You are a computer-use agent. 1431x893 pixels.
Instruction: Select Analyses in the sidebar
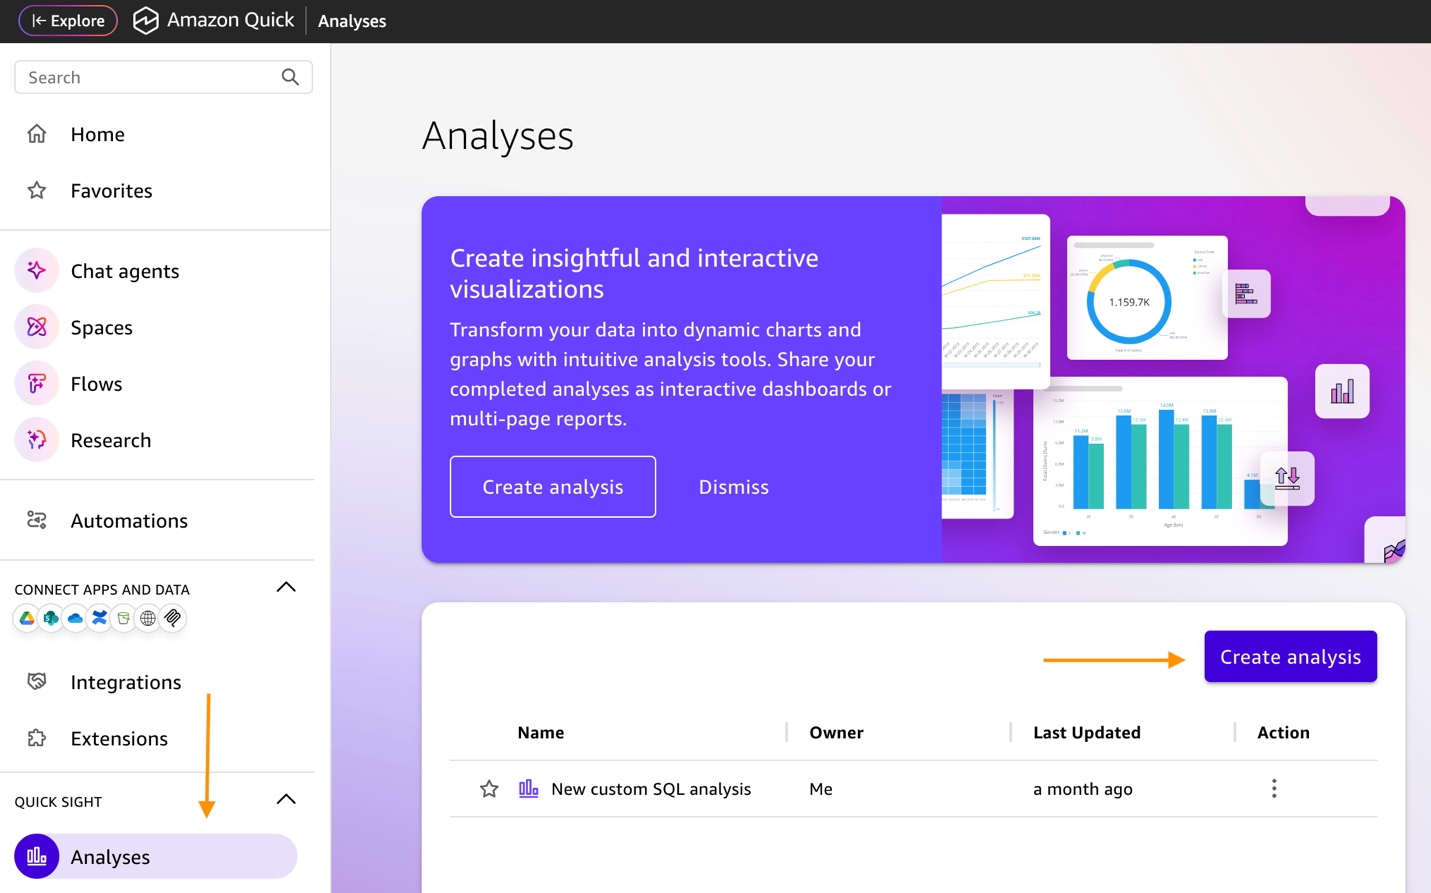(x=156, y=857)
